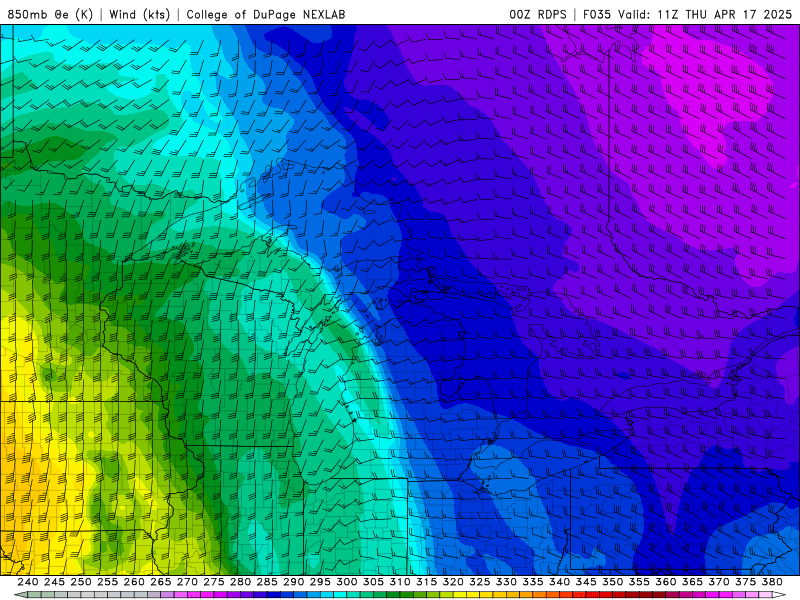This screenshot has height=600, width=800.
Task: Click the 365 value on the color scale
Action: [692, 582]
